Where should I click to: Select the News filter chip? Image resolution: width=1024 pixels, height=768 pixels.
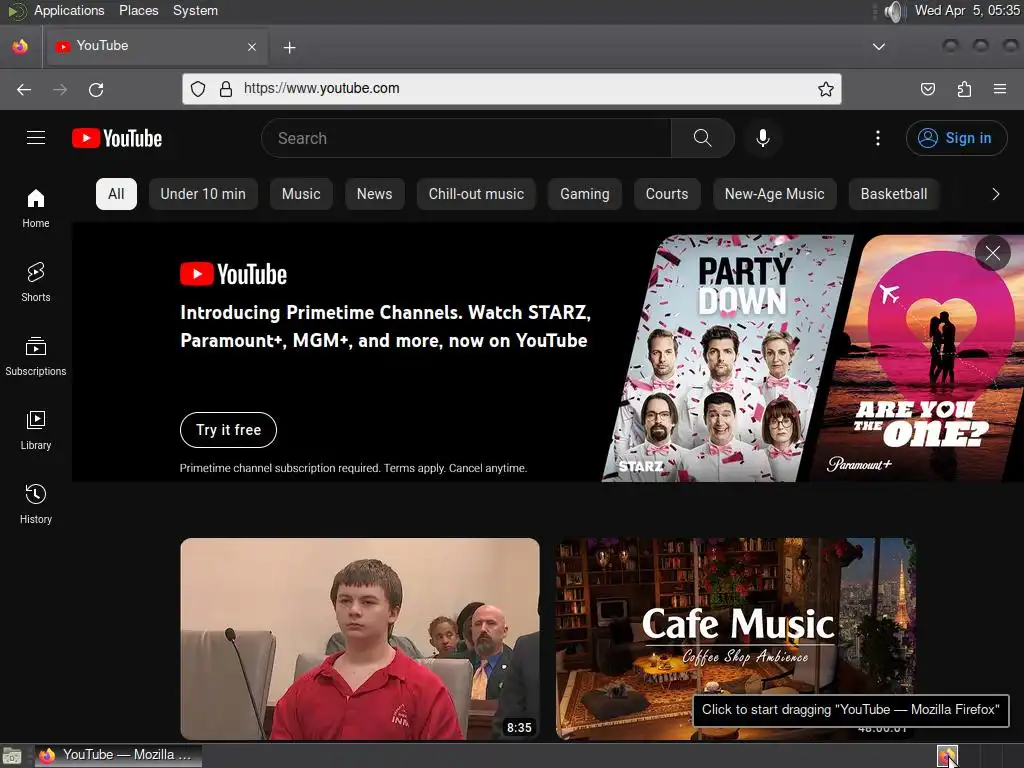[x=374, y=194]
